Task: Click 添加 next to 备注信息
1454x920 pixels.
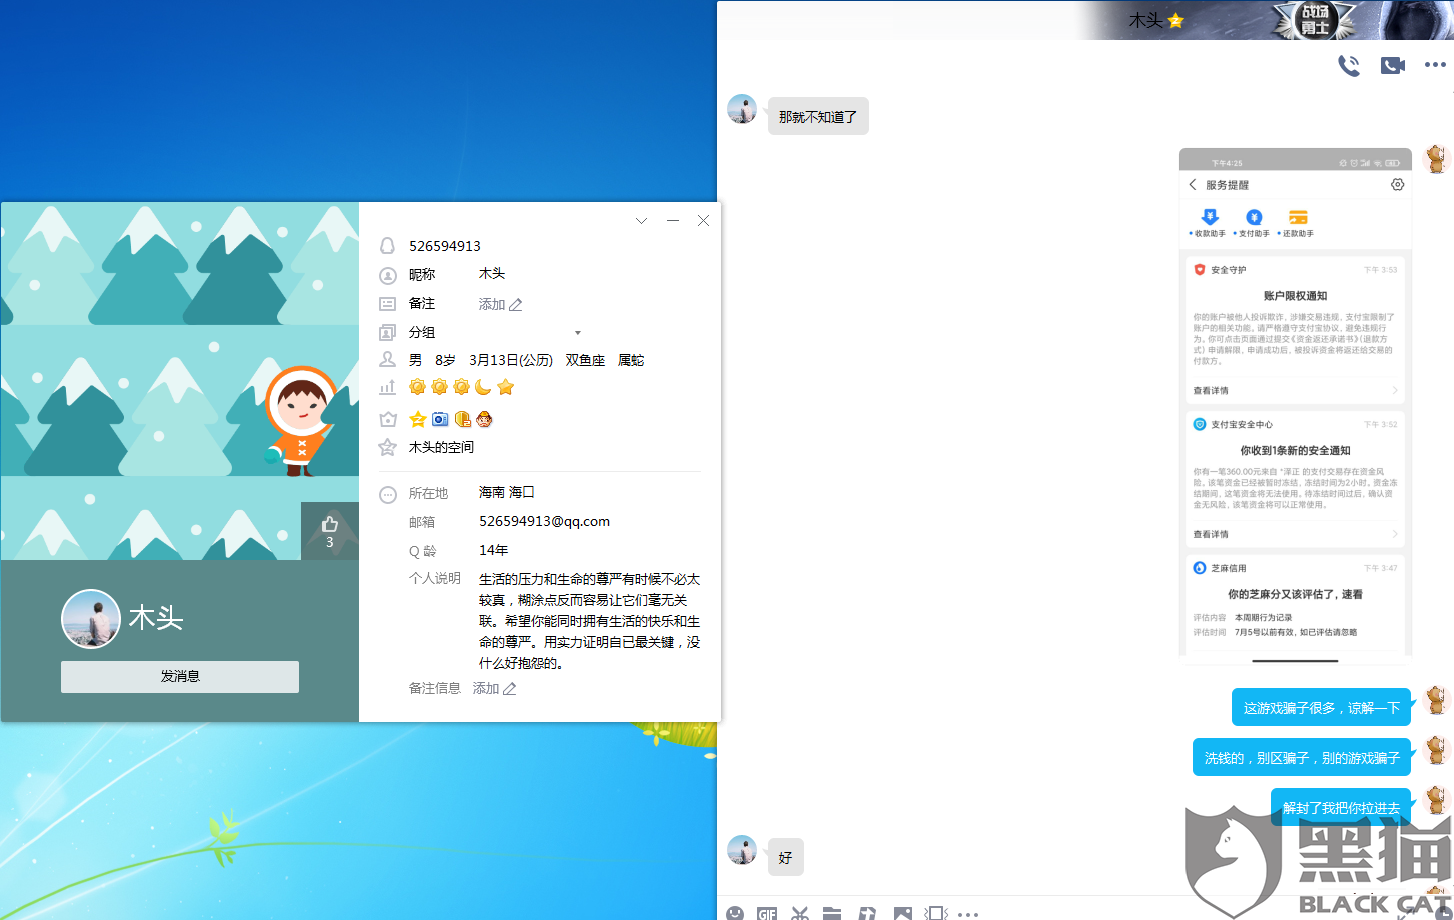Action: click(485, 688)
